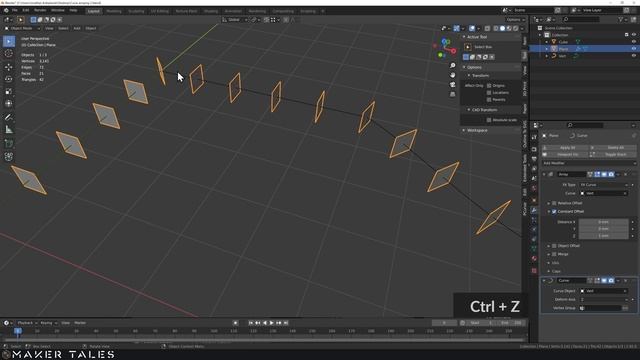Enable Relative Offset checkbox

coord(554,203)
